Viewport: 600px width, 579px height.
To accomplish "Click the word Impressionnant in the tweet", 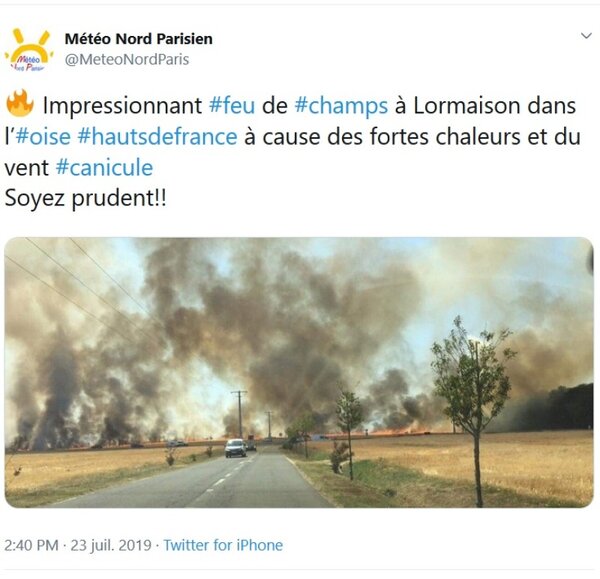I will [x=122, y=106].
